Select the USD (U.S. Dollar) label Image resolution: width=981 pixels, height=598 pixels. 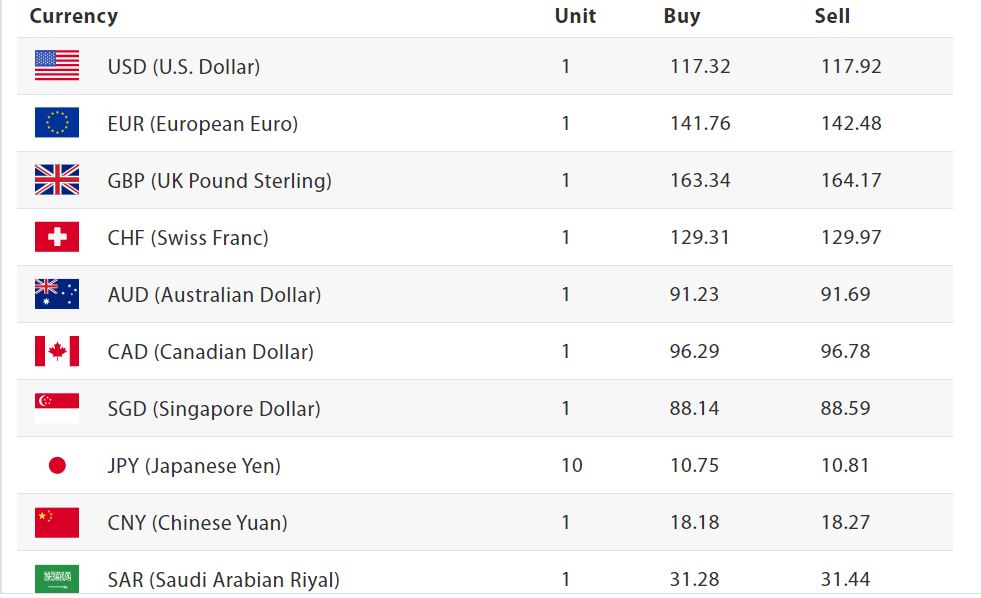[184, 67]
